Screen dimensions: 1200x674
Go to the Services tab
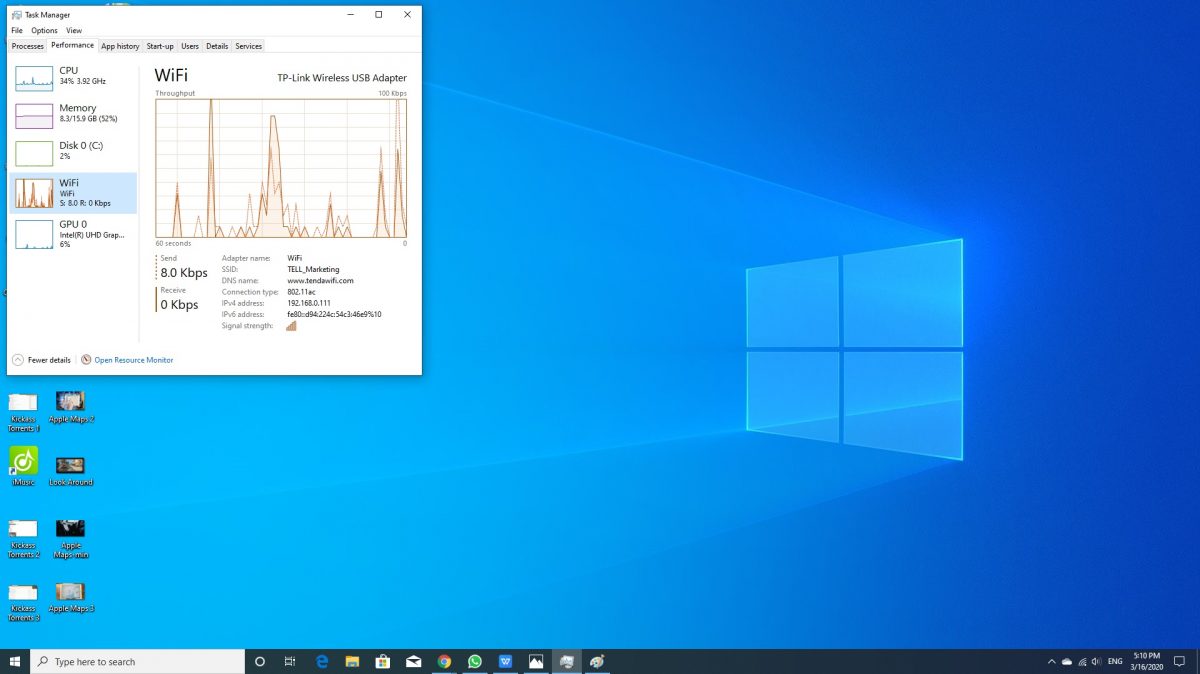[x=248, y=46]
